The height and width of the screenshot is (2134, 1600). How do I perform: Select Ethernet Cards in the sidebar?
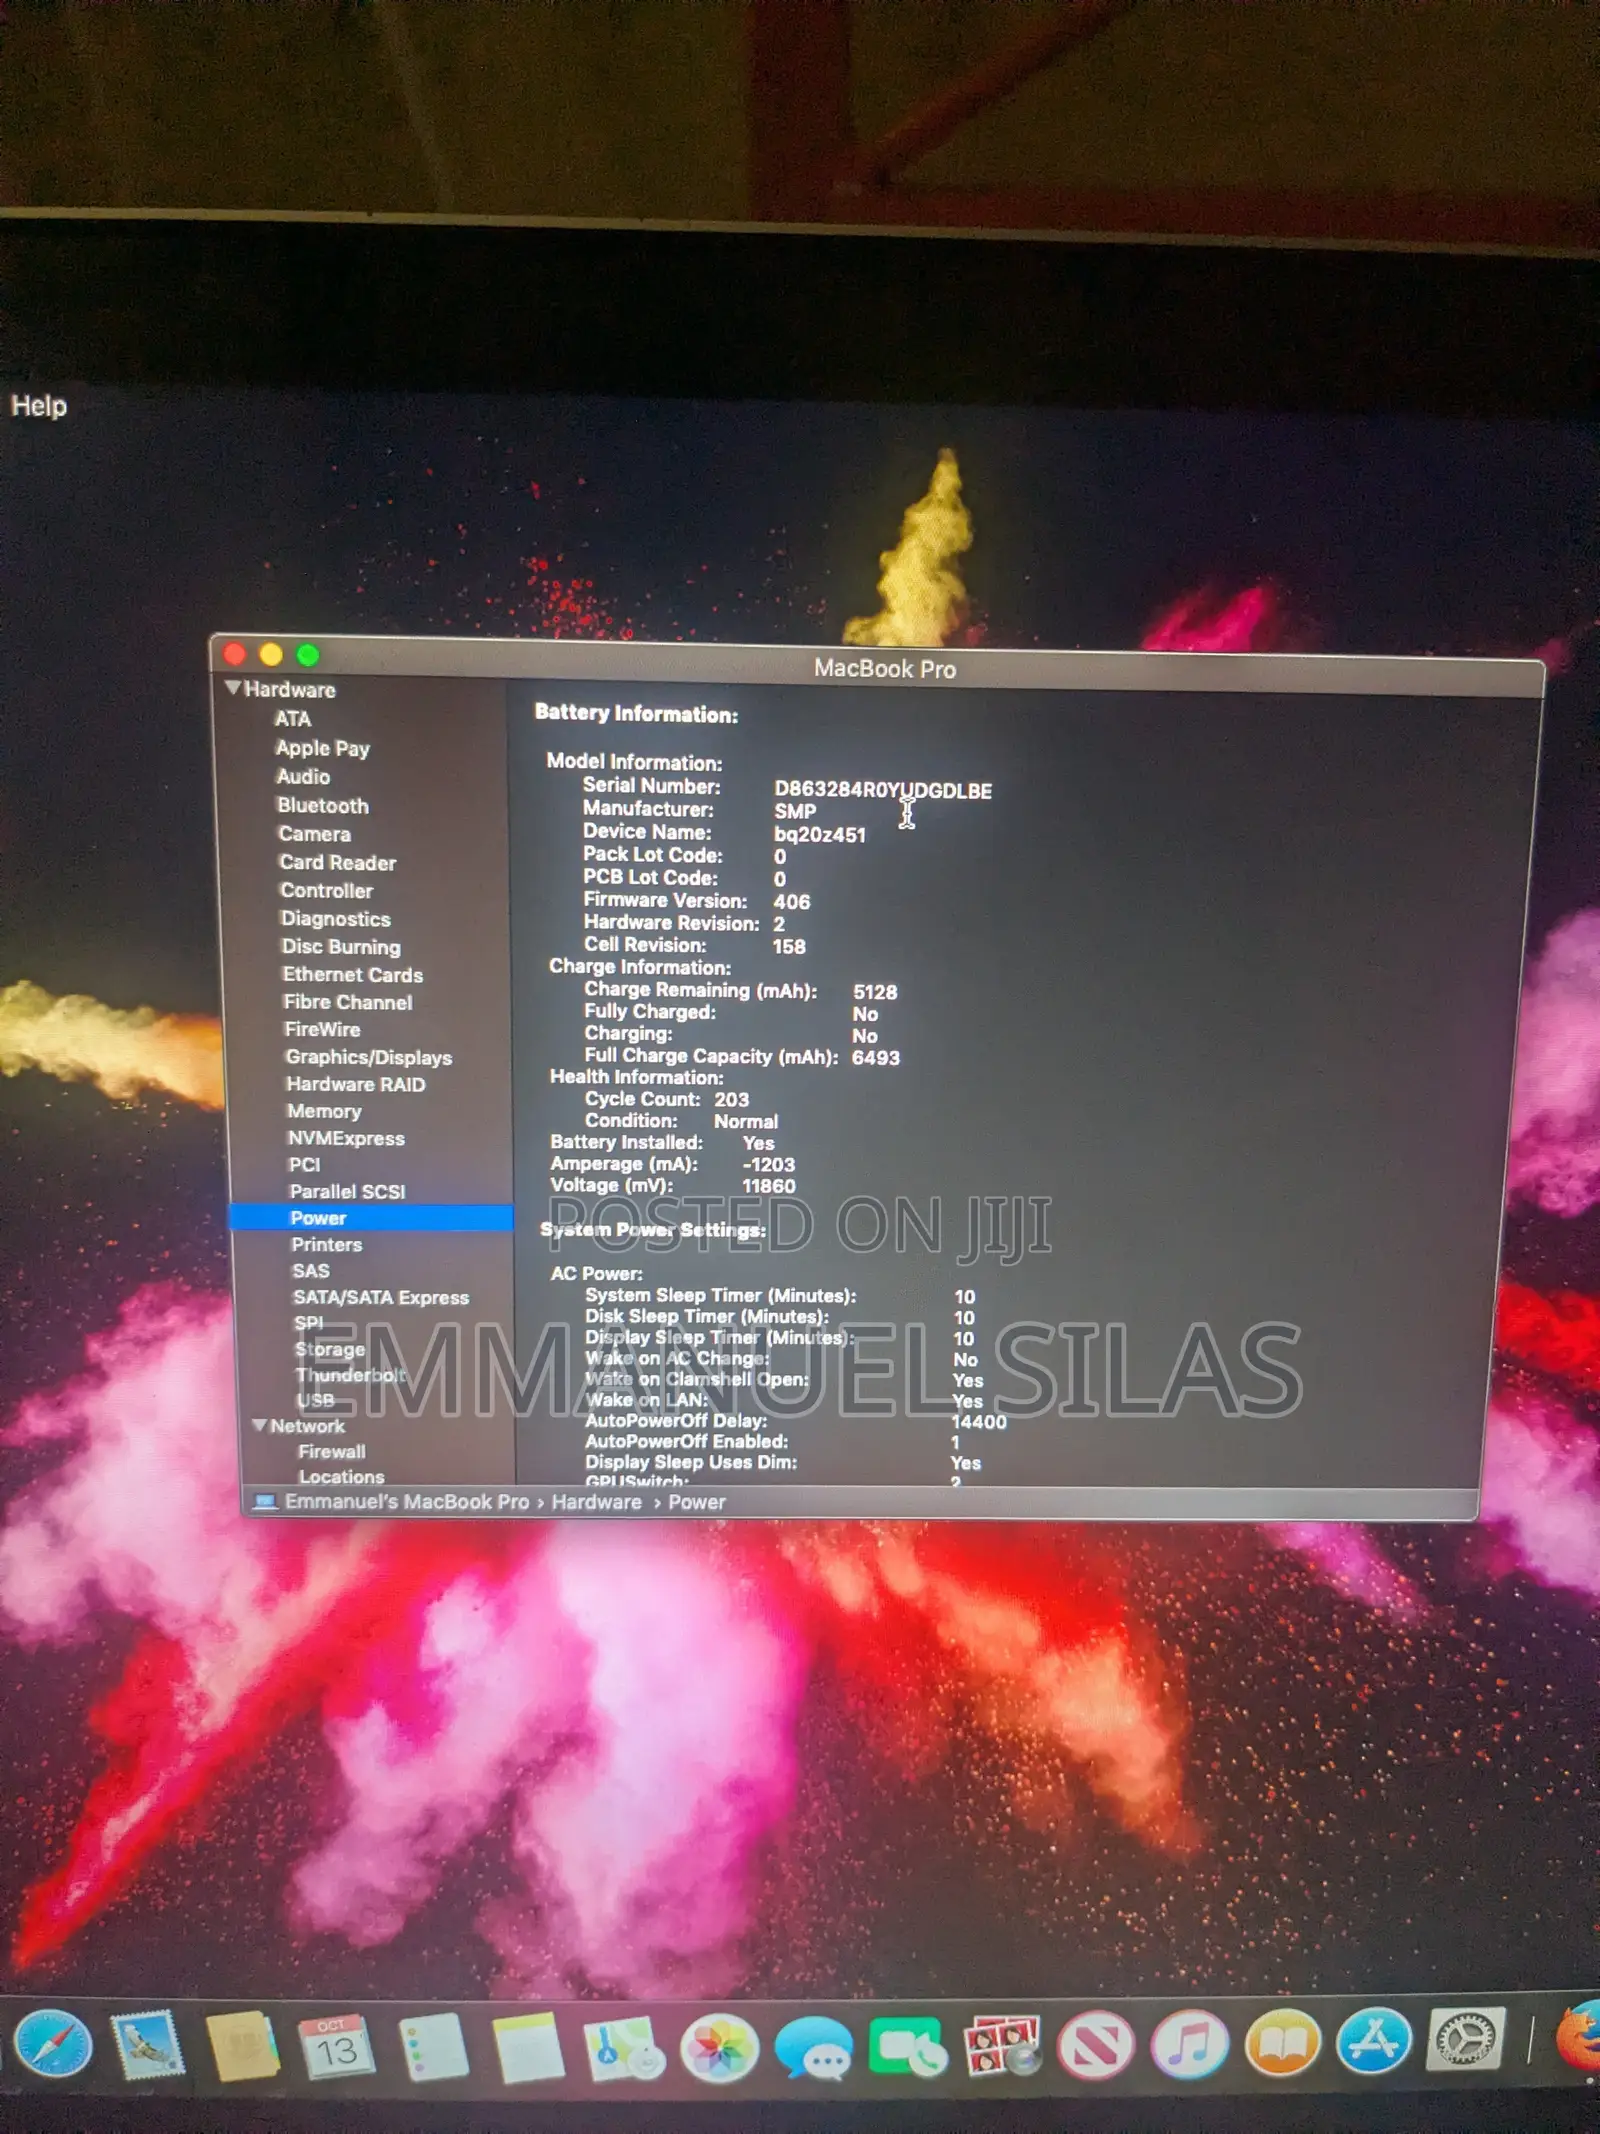(x=353, y=974)
